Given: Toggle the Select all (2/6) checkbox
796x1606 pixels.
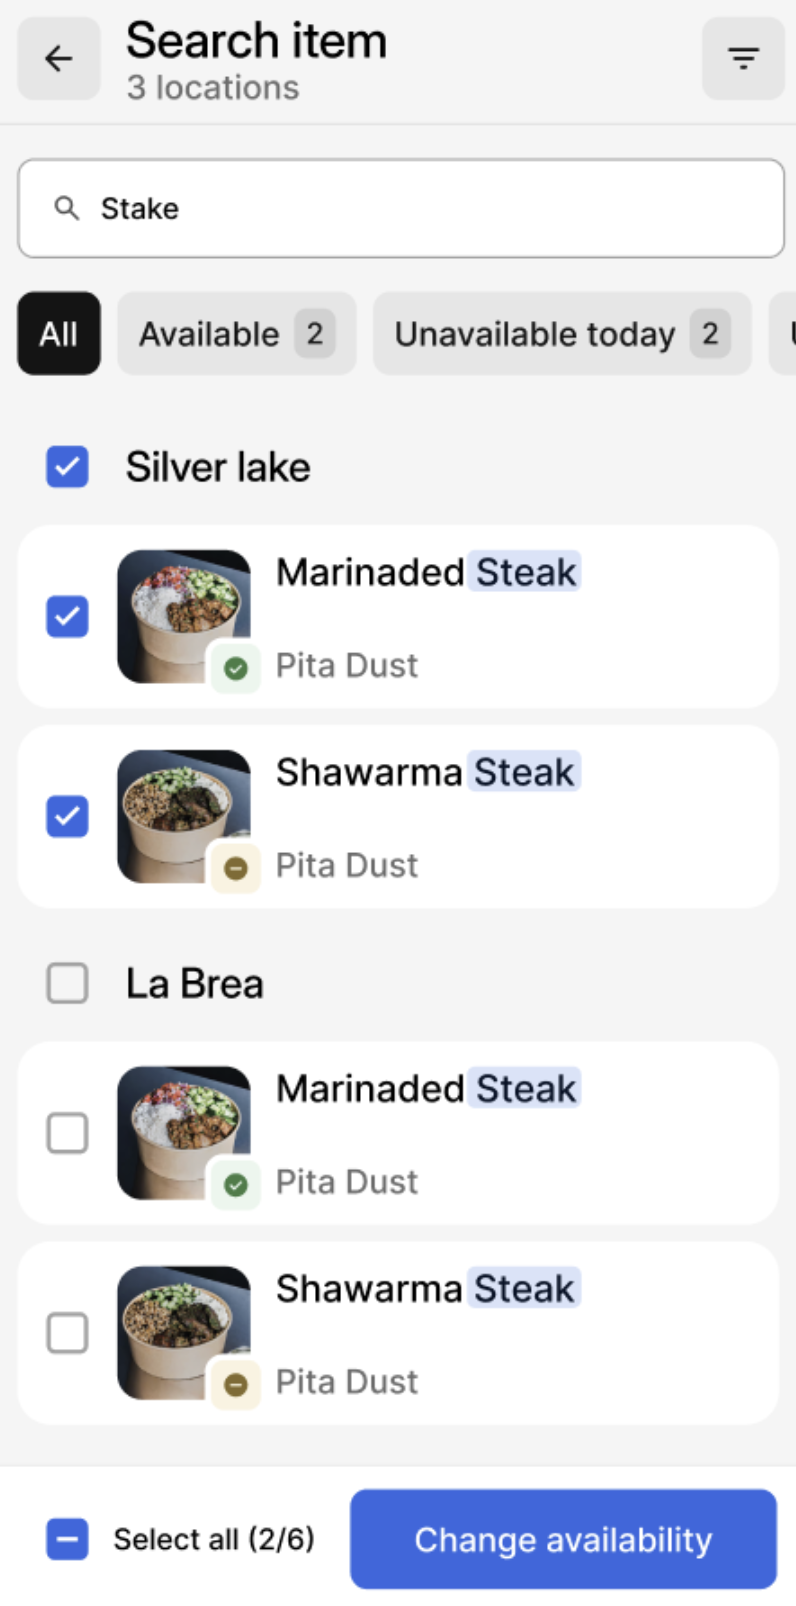Looking at the screenshot, I should (x=67, y=1539).
